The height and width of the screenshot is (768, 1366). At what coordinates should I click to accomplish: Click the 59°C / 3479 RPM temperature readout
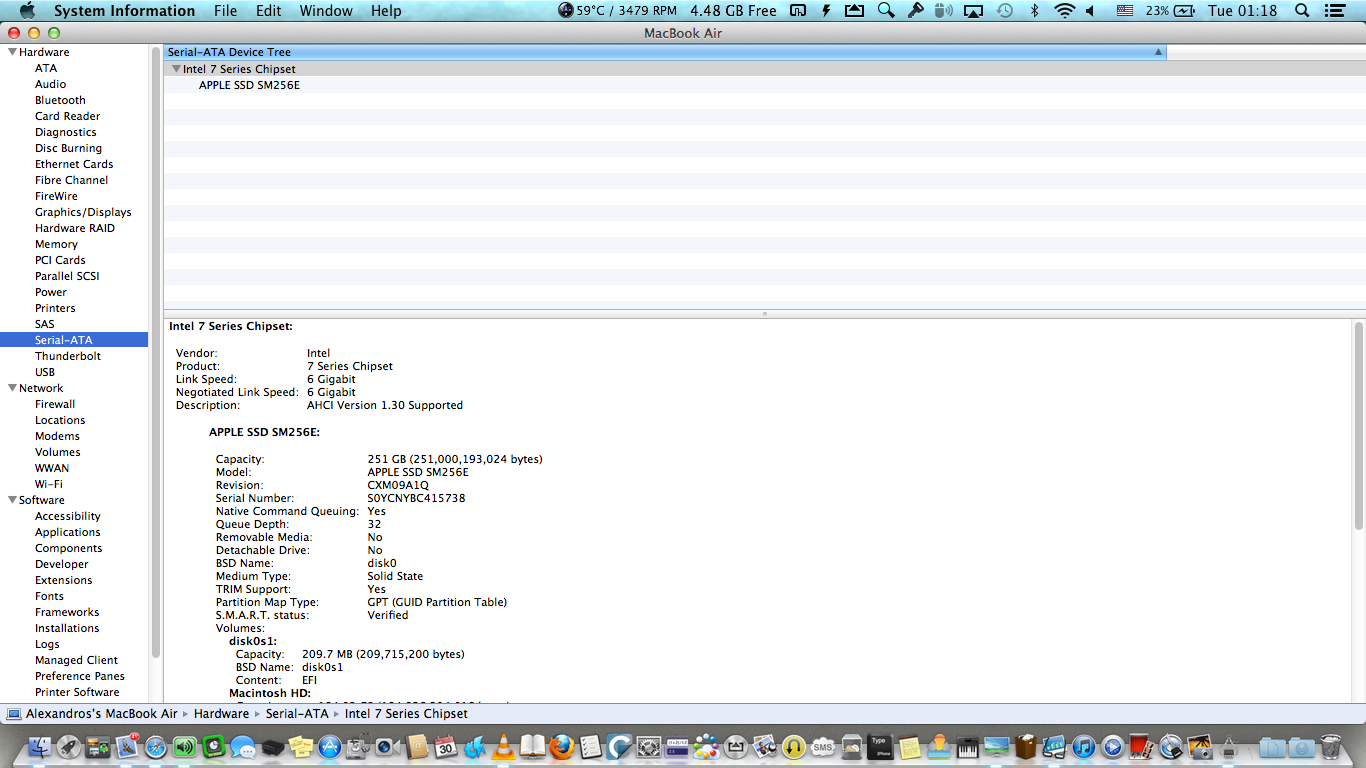(x=618, y=11)
